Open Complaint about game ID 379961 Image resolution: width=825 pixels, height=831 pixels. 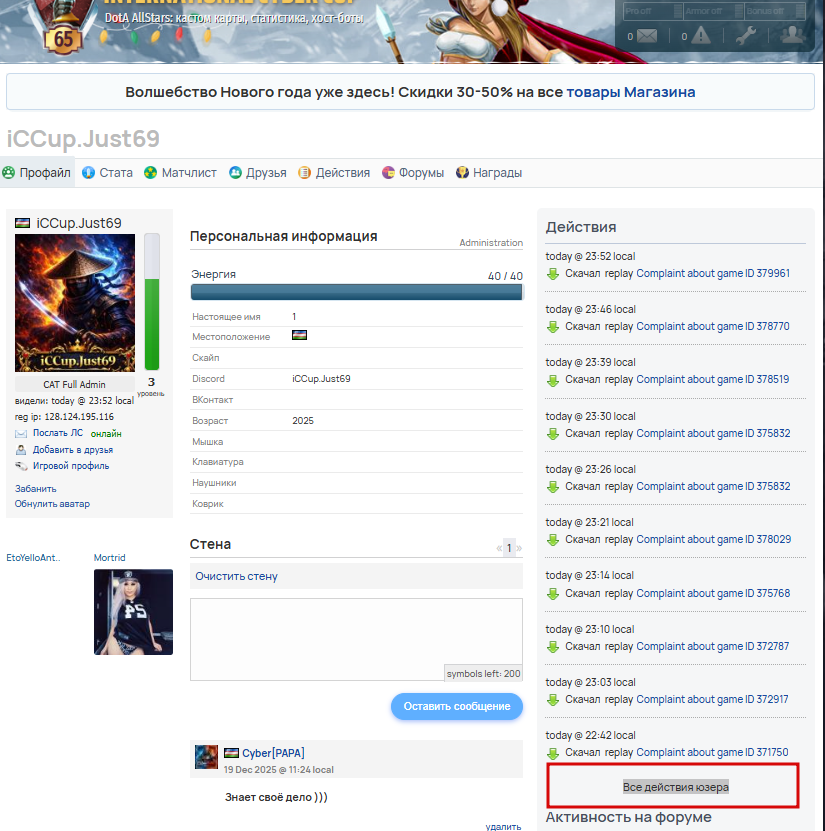tap(713, 273)
